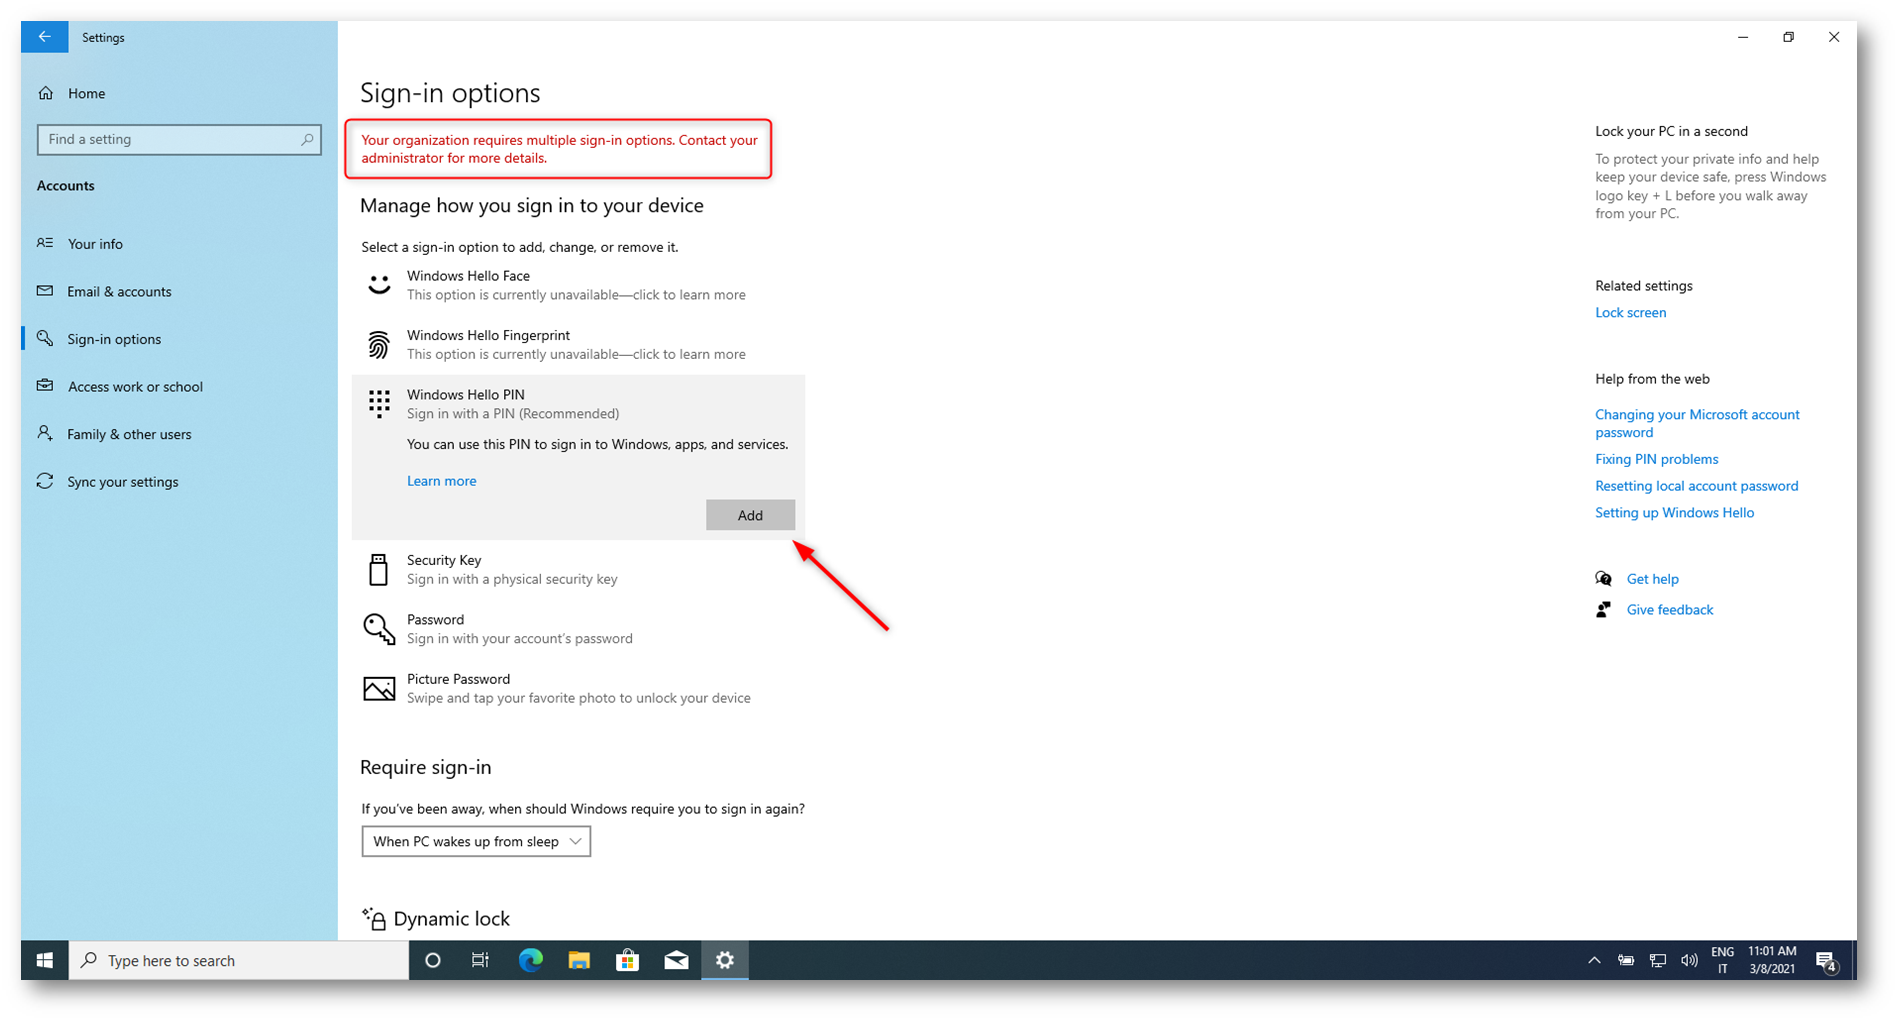This screenshot has width=1899, height=1022.
Task: Open Sync your settings
Action: click(122, 481)
